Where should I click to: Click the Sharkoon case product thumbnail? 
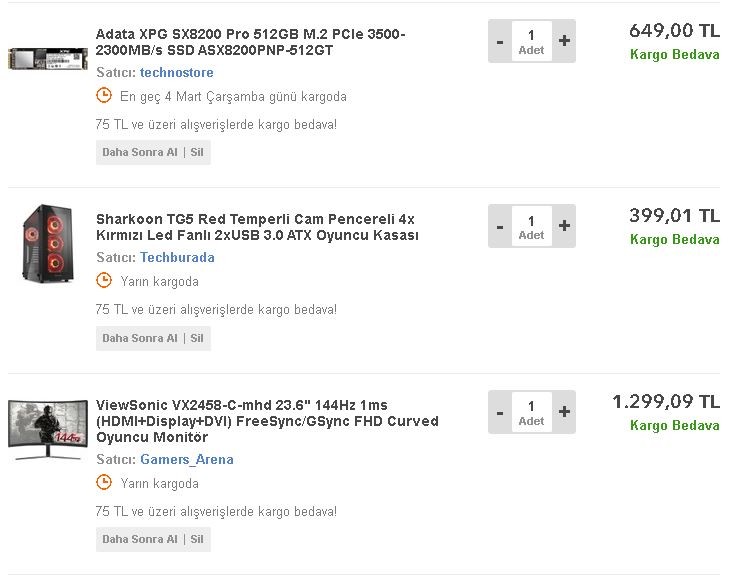46,242
